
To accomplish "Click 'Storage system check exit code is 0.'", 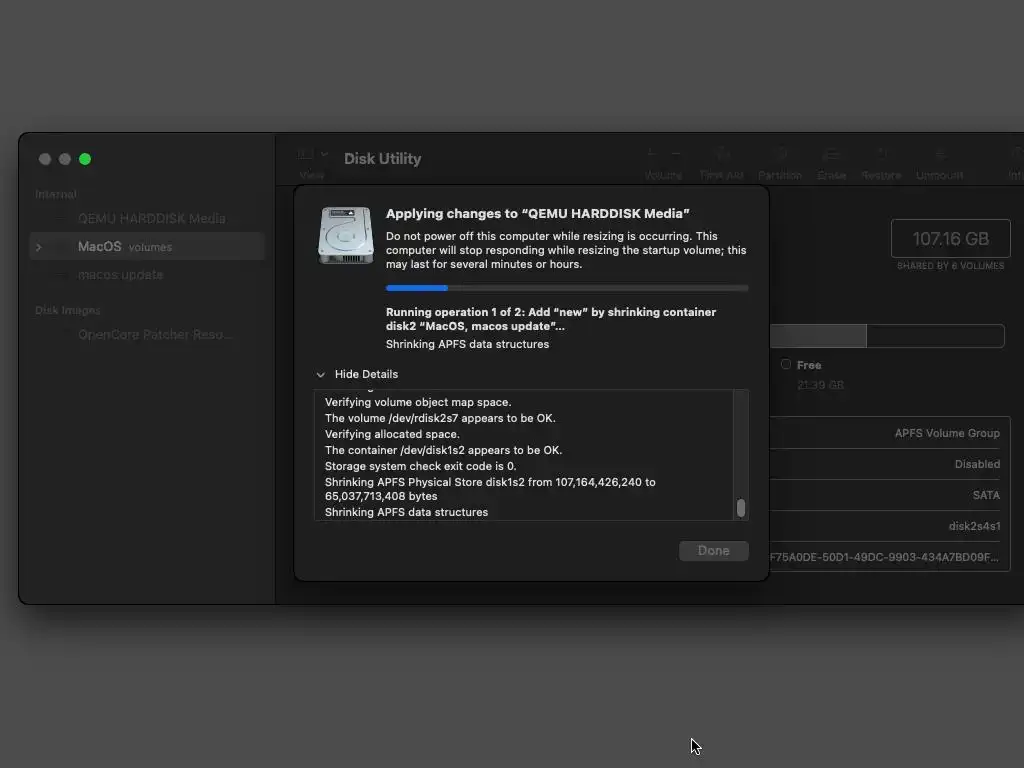I will tap(421, 466).
